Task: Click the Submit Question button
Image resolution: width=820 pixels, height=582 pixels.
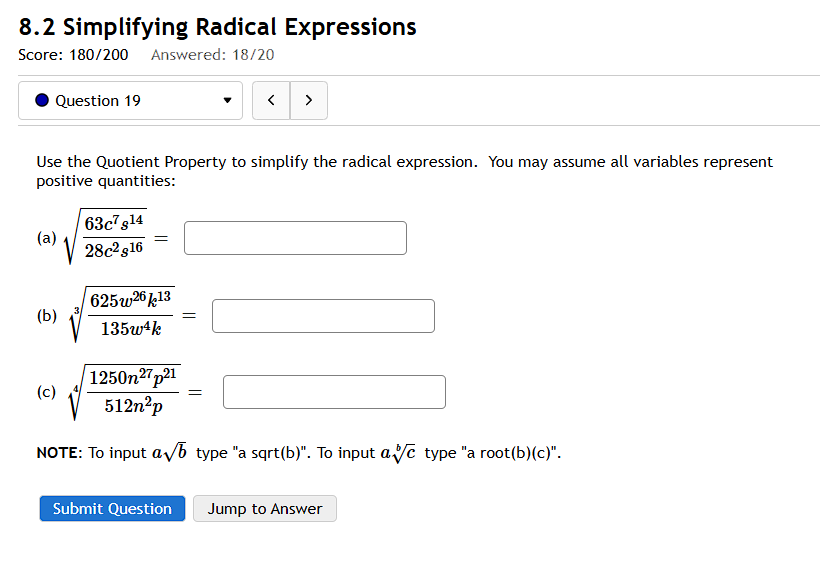Action: pyautogui.click(x=111, y=508)
